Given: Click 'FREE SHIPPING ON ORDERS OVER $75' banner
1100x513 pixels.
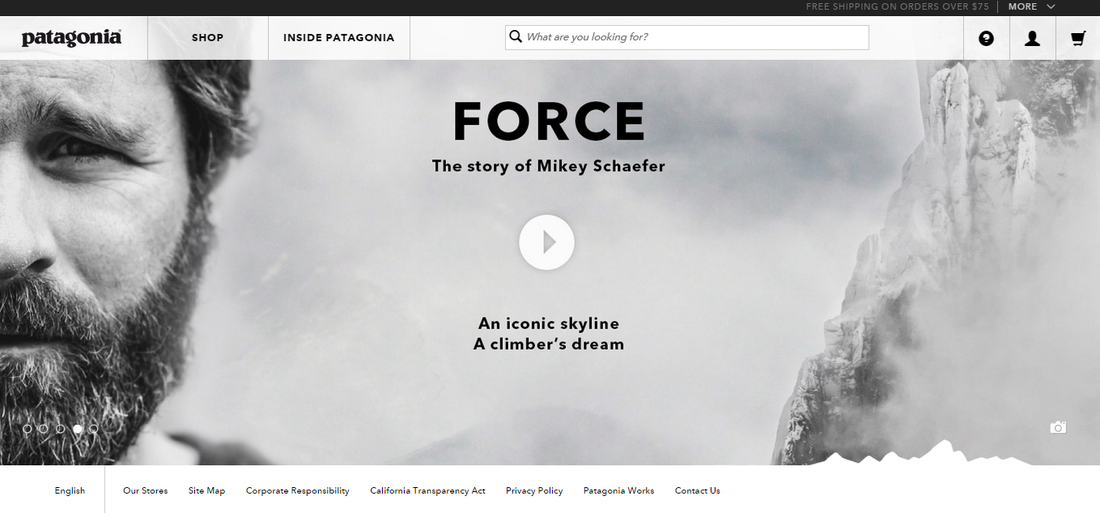Looking at the screenshot, I should pos(897,6).
